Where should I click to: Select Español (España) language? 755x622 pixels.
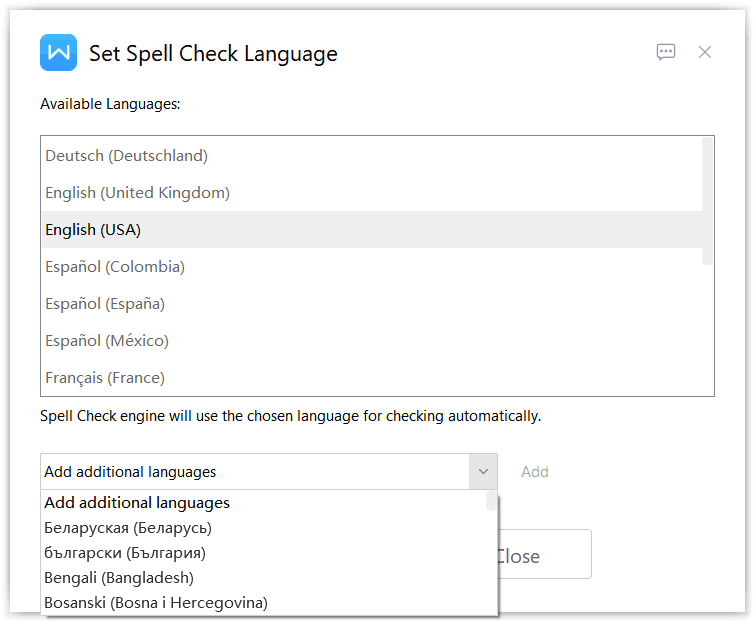click(105, 304)
